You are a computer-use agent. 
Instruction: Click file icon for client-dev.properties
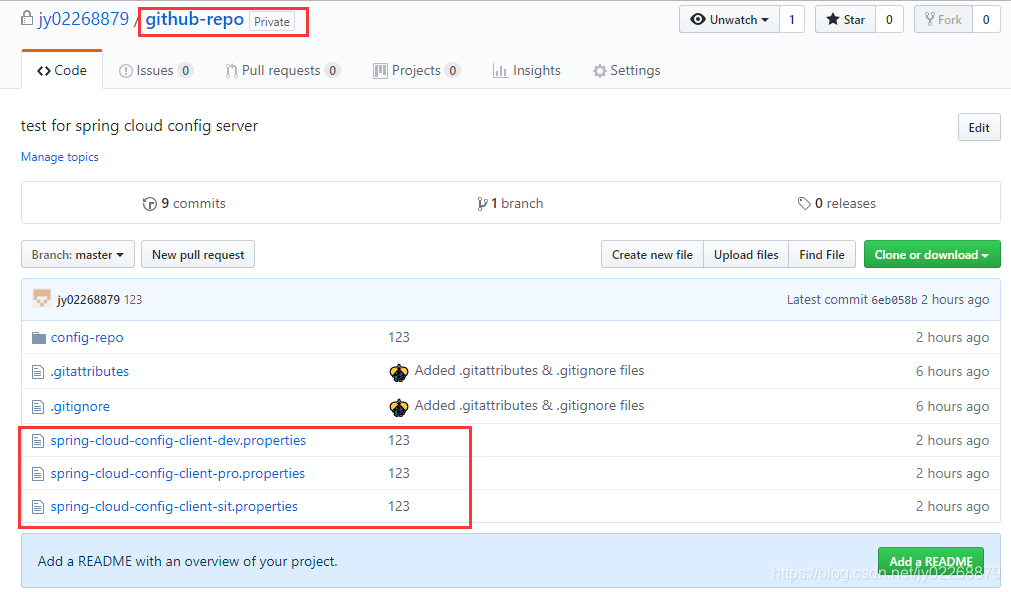(38, 441)
